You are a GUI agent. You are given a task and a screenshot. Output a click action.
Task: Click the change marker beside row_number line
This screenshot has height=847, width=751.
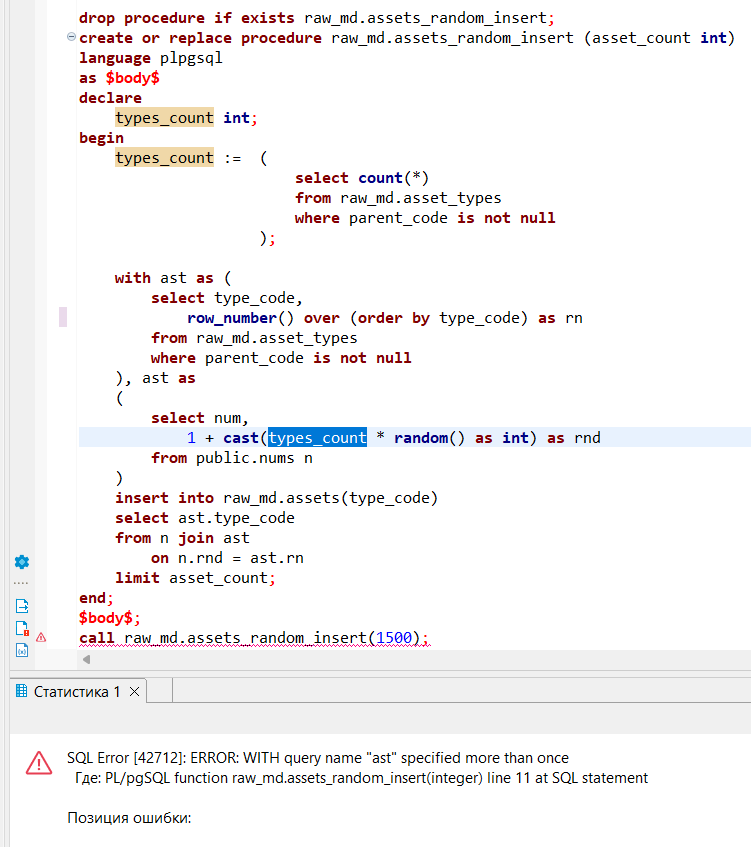[x=63, y=318]
